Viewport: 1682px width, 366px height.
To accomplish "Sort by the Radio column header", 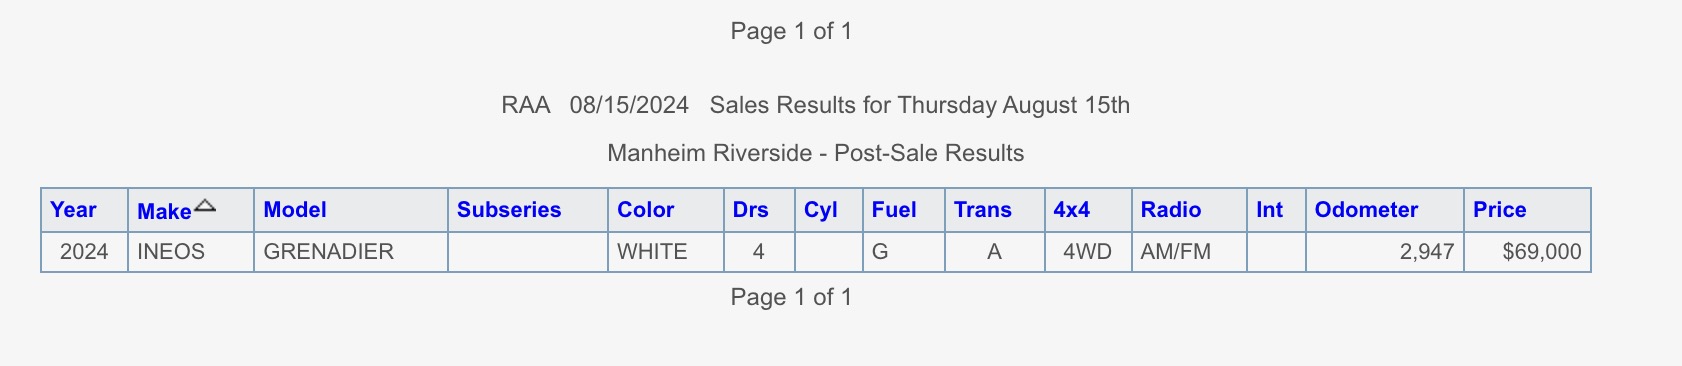I will coord(1171,210).
